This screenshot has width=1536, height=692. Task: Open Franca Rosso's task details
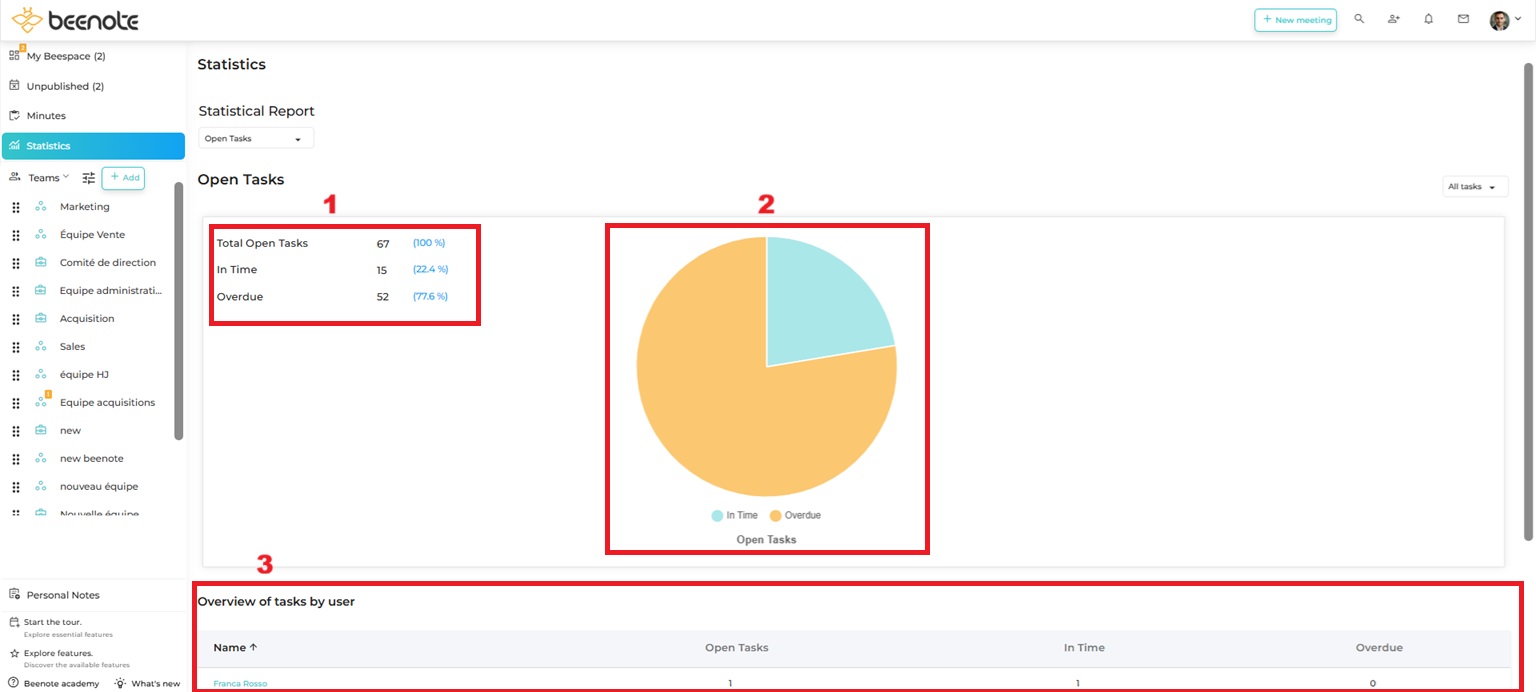point(240,683)
